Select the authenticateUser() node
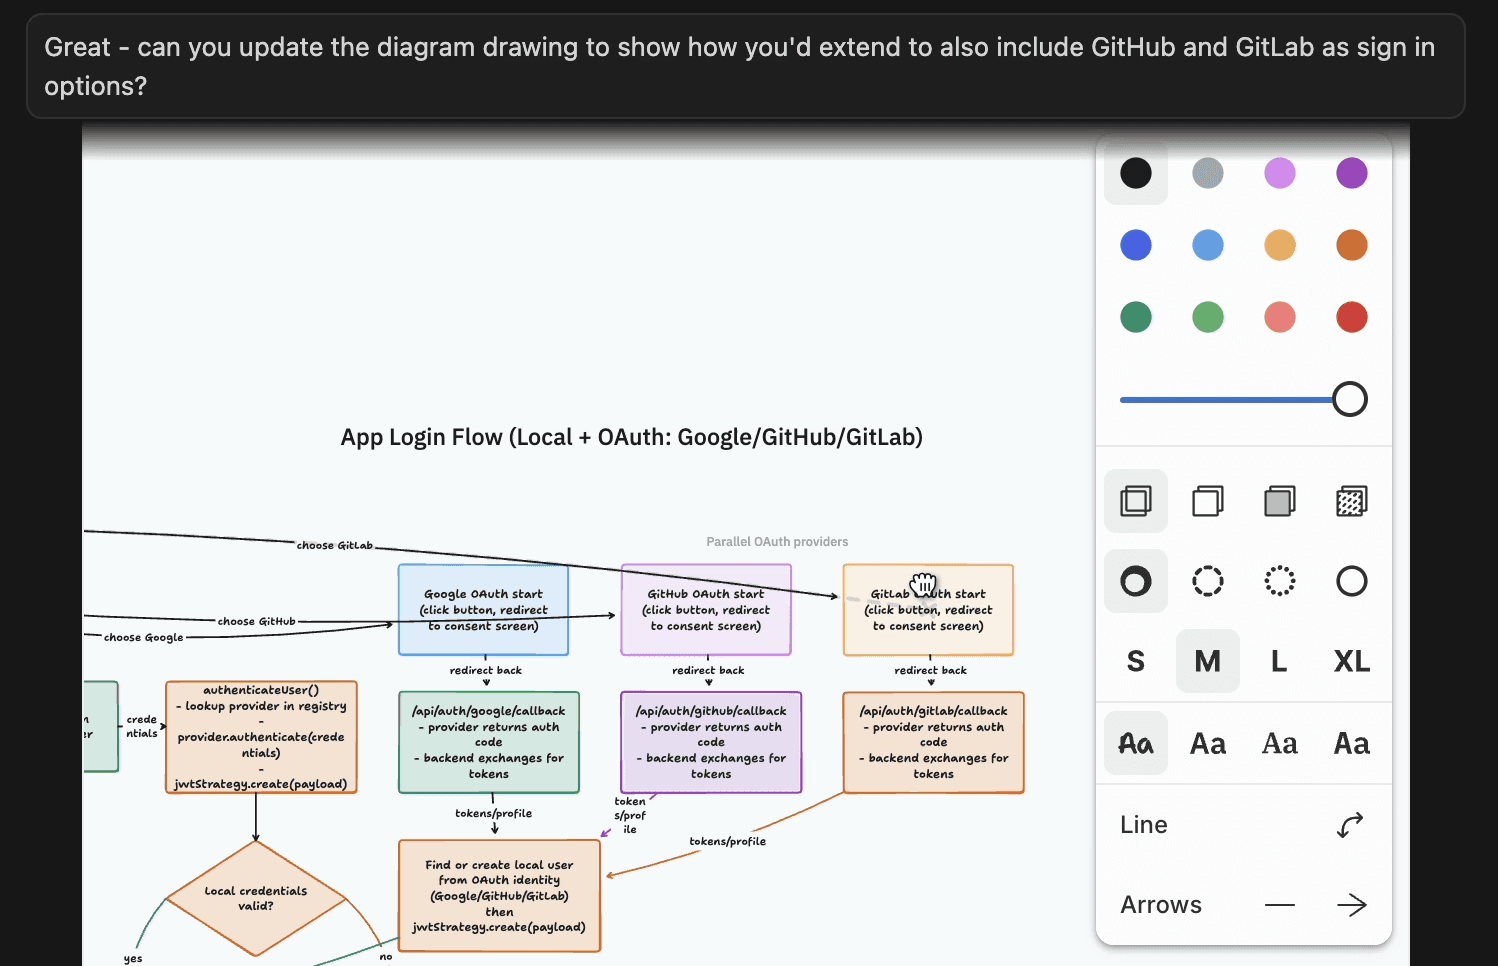 [x=261, y=737]
